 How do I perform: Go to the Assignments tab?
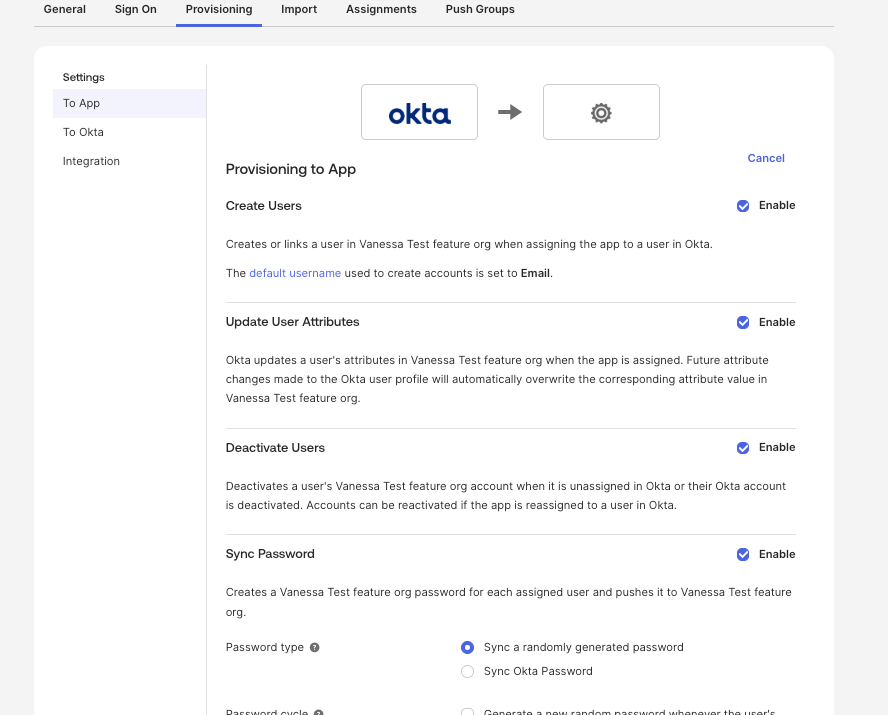(381, 10)
